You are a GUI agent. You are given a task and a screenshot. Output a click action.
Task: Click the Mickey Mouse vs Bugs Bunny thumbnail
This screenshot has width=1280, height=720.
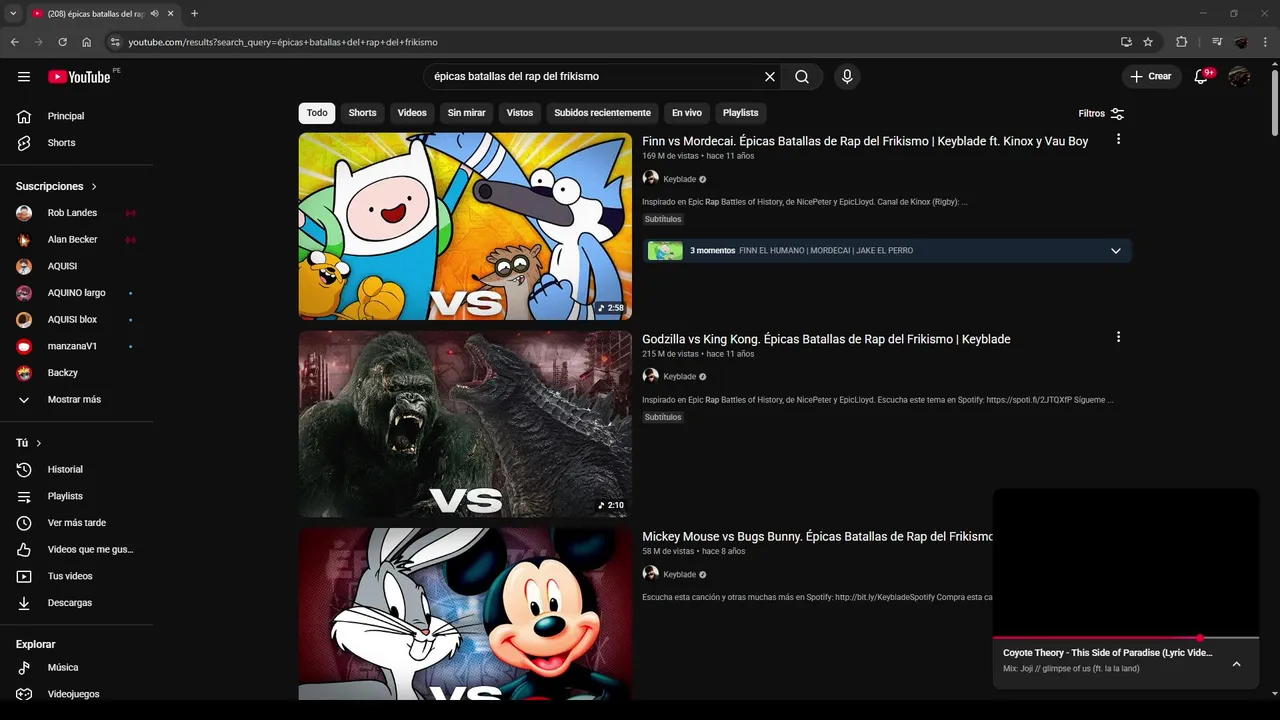(465, 614)
